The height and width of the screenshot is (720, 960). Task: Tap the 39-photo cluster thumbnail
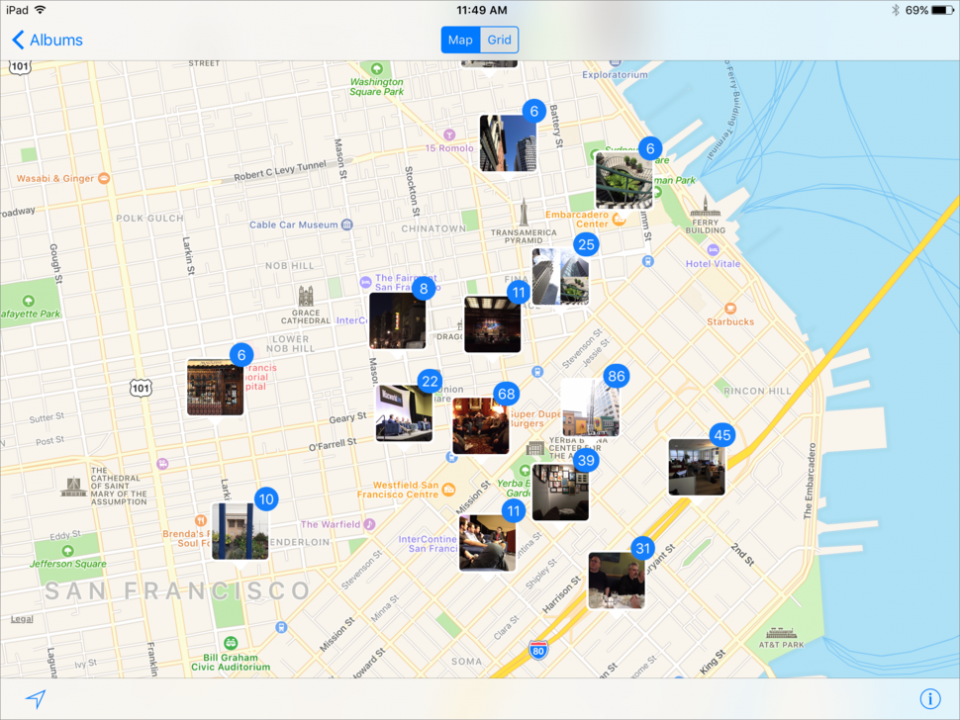[x=560, y=492]
